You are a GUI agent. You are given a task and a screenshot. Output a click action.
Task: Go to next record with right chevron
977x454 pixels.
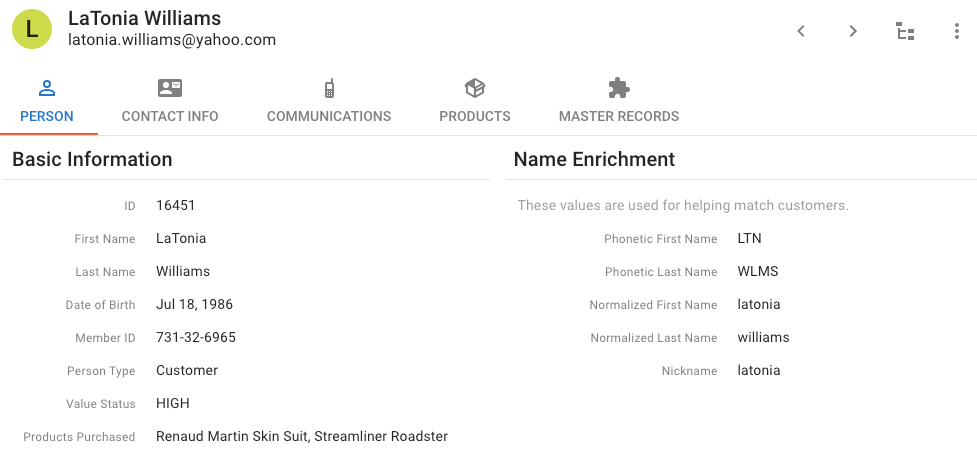[853, 31]
